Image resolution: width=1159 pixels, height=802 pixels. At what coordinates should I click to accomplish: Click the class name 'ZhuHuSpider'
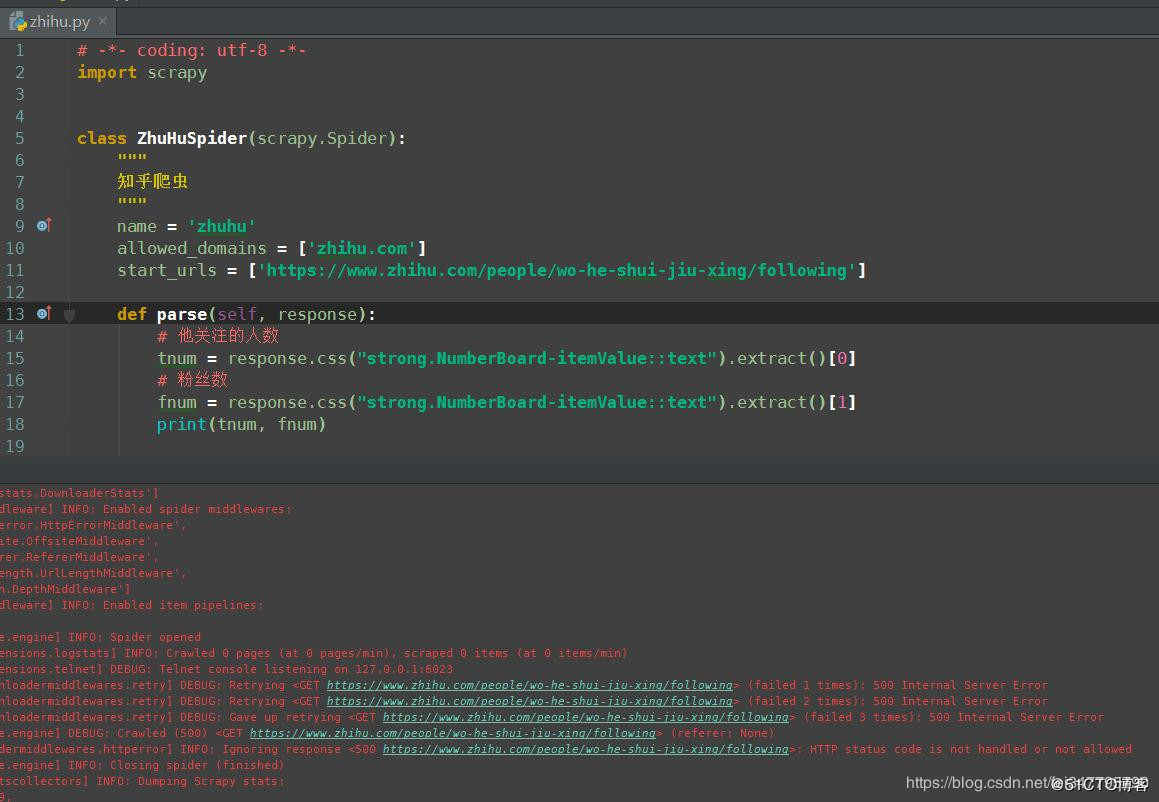click(x=191, y=138)
